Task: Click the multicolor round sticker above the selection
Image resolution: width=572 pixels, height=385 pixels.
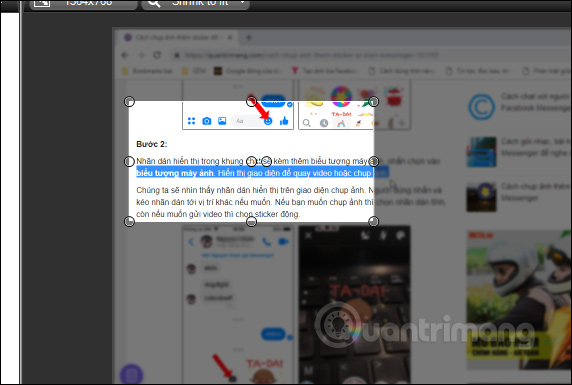Action: click(341, 96)
